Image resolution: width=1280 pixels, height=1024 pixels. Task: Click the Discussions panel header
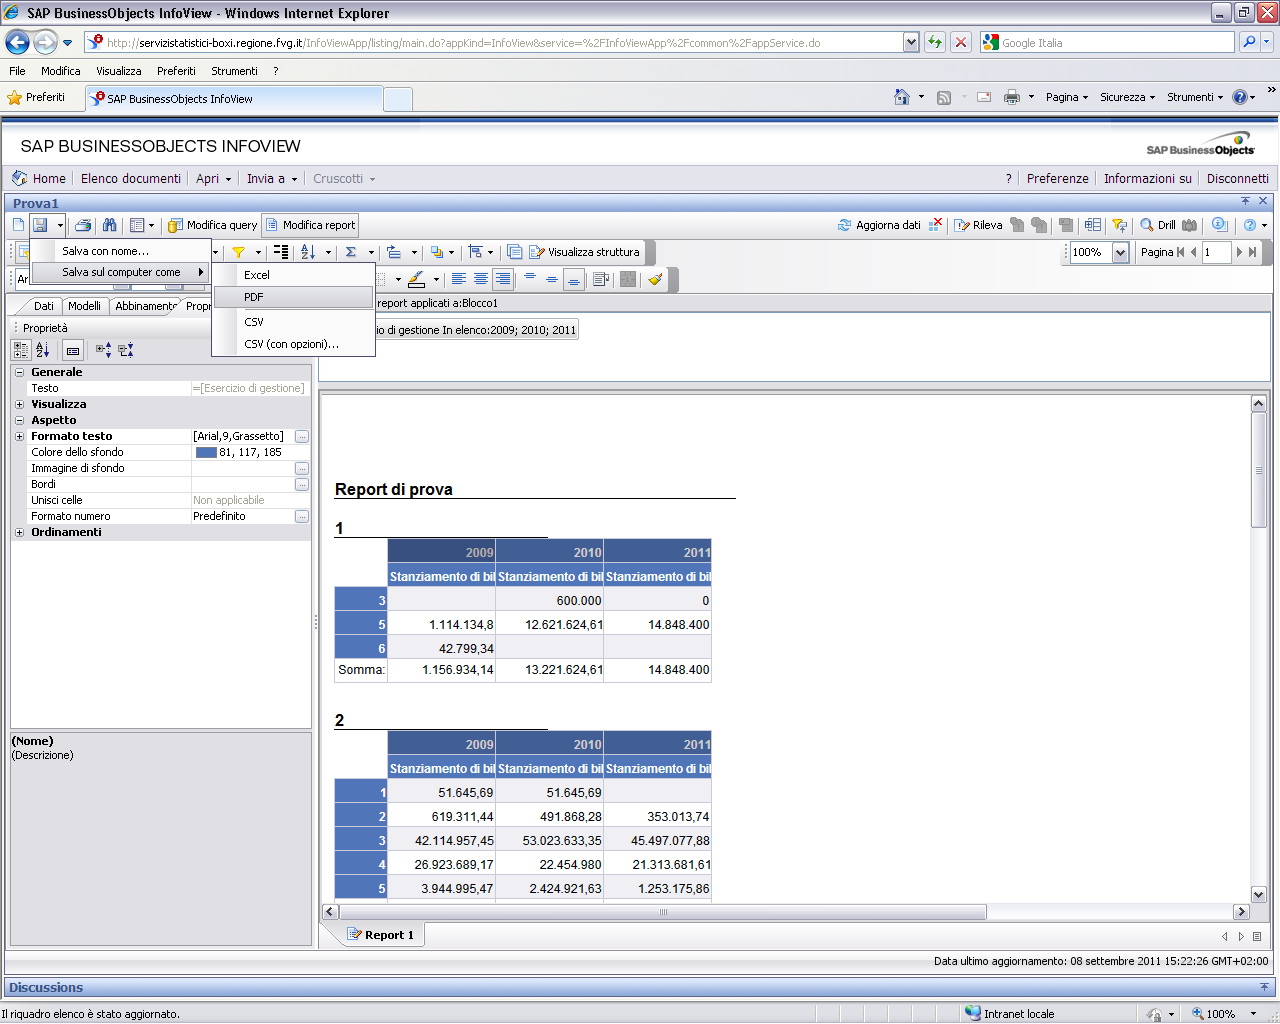click(x=640, y=987)
